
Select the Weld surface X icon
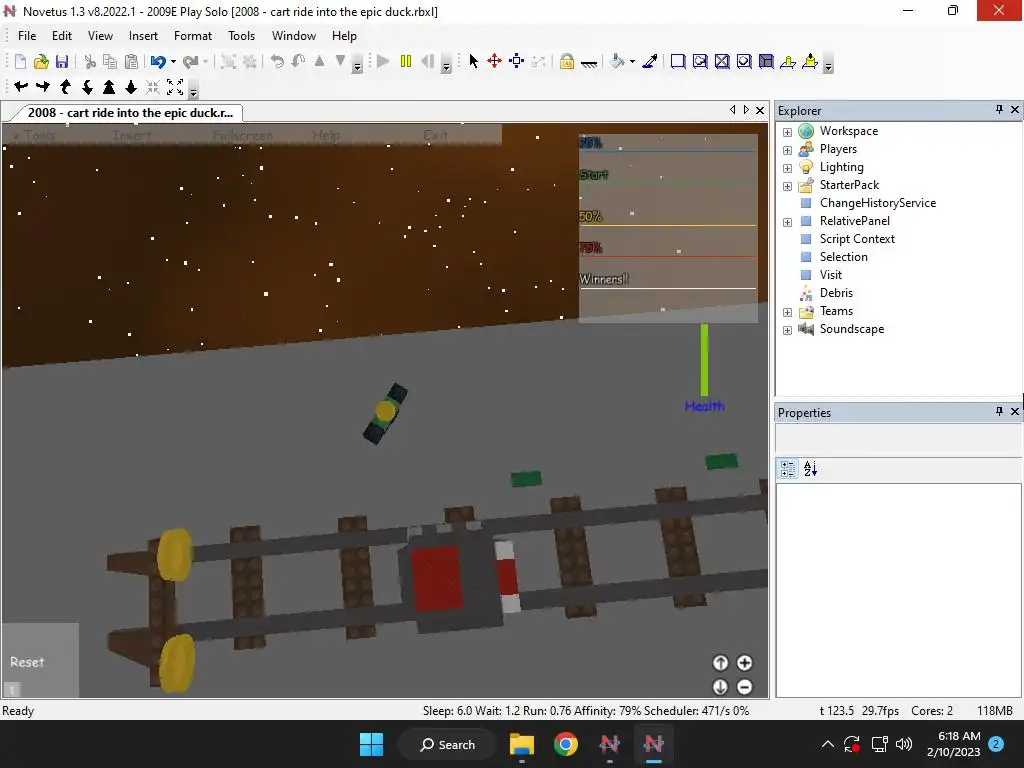click(x=722, y=61)
